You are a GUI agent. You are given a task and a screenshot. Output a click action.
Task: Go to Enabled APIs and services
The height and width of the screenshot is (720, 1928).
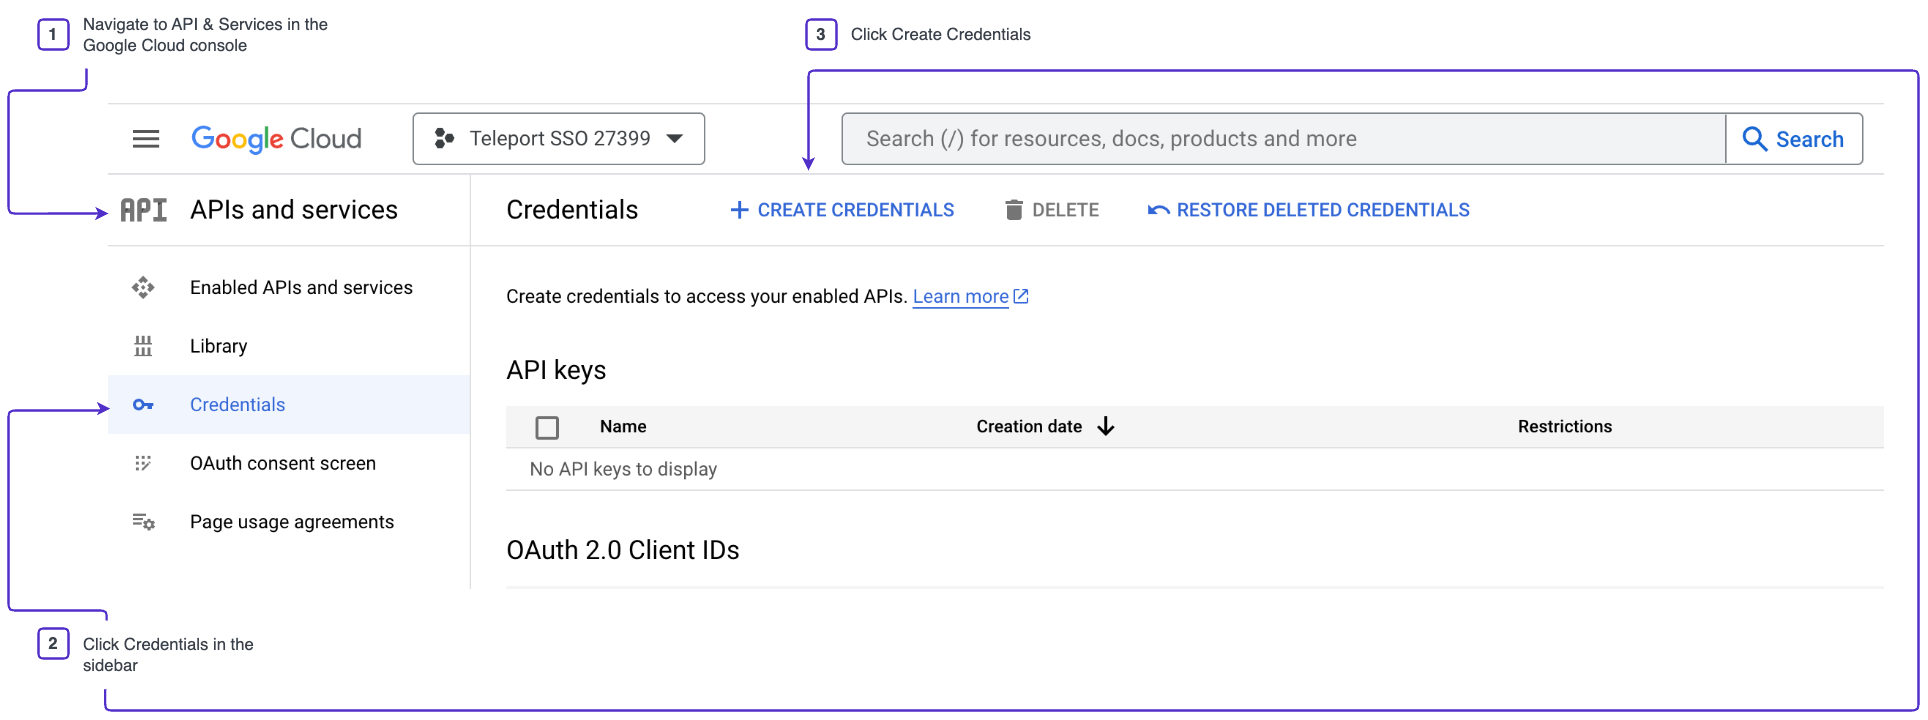point(301,288)
